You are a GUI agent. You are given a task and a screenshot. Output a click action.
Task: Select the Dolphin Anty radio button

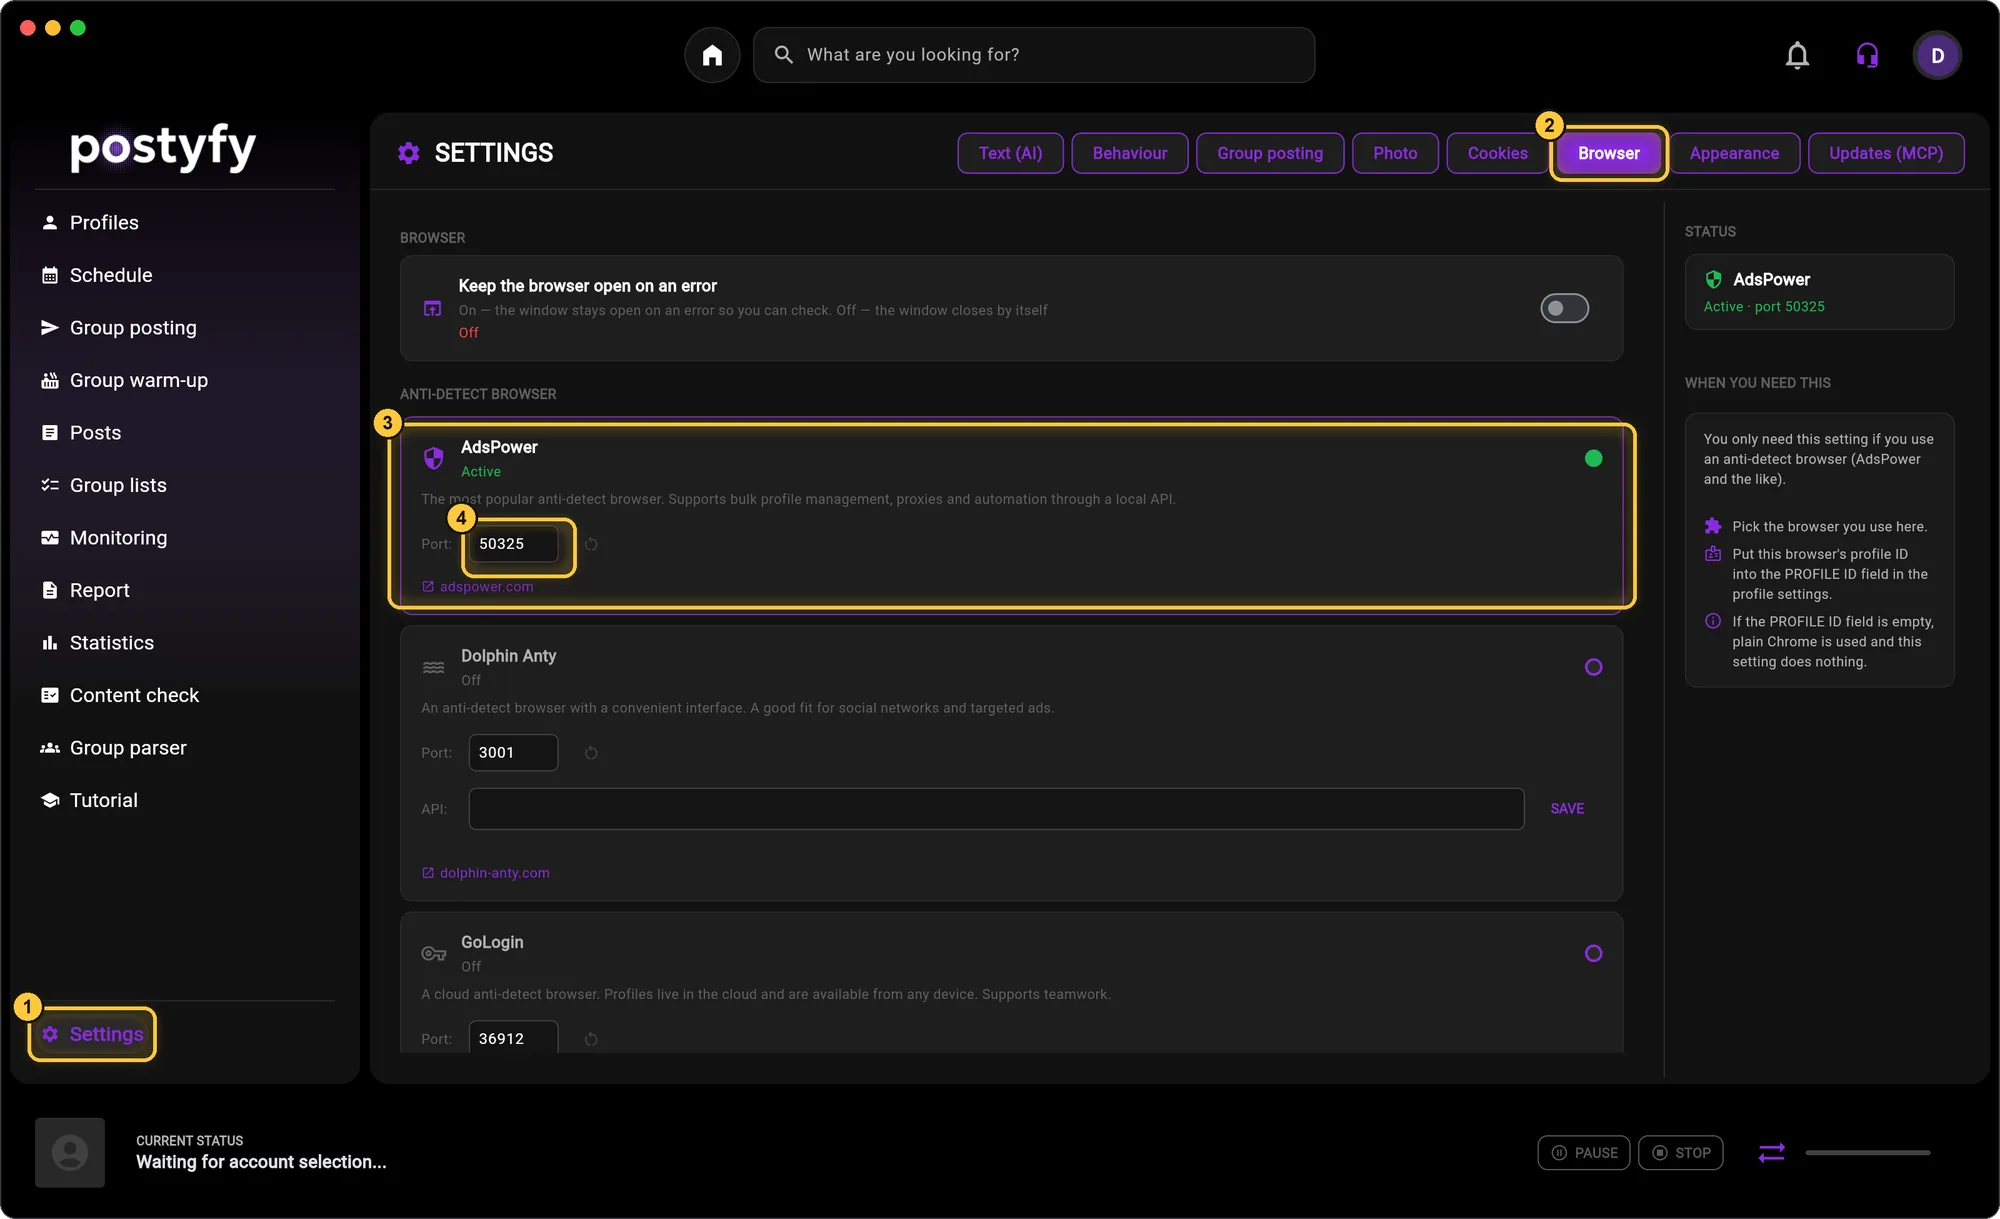pyautogui.click(x=1593, y=667)
